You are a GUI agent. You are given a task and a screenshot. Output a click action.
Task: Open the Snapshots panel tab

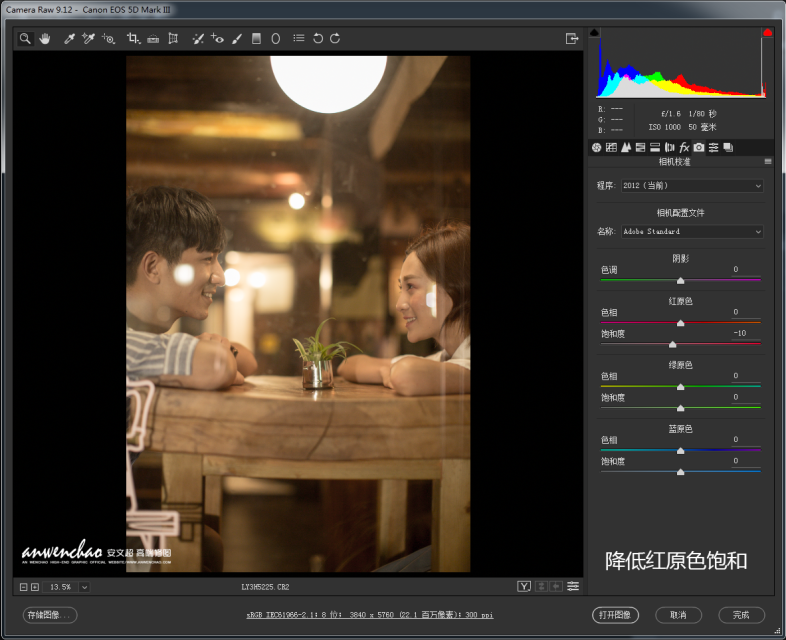click(x=728, y=147)
